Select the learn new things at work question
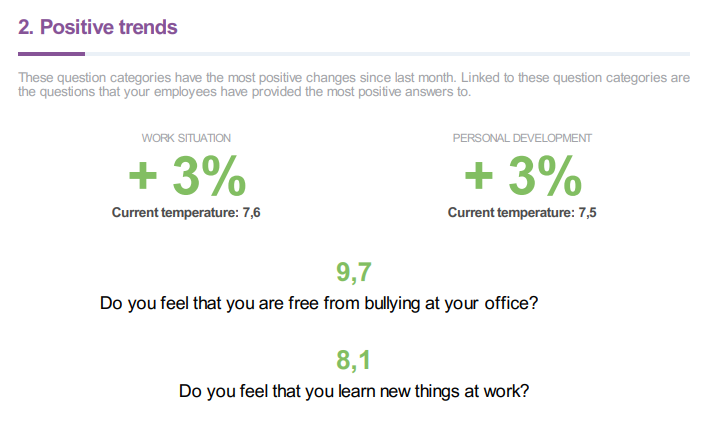The image size is (714, 422). pyautogui.click(x=354, y=391)
